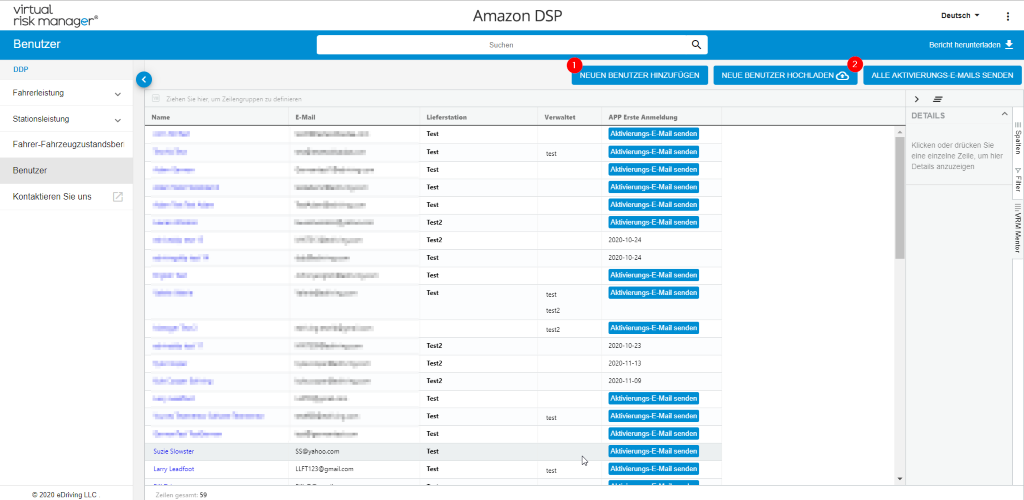The width and height of the screenshot is (1024, 500).
Task: Click the DDP breadcrumb link
Action: coord(20,69)
